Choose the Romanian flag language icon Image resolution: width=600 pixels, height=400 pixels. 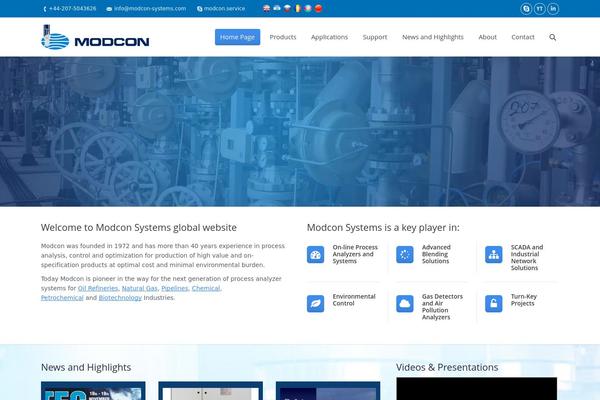click(x=298, y=8)
